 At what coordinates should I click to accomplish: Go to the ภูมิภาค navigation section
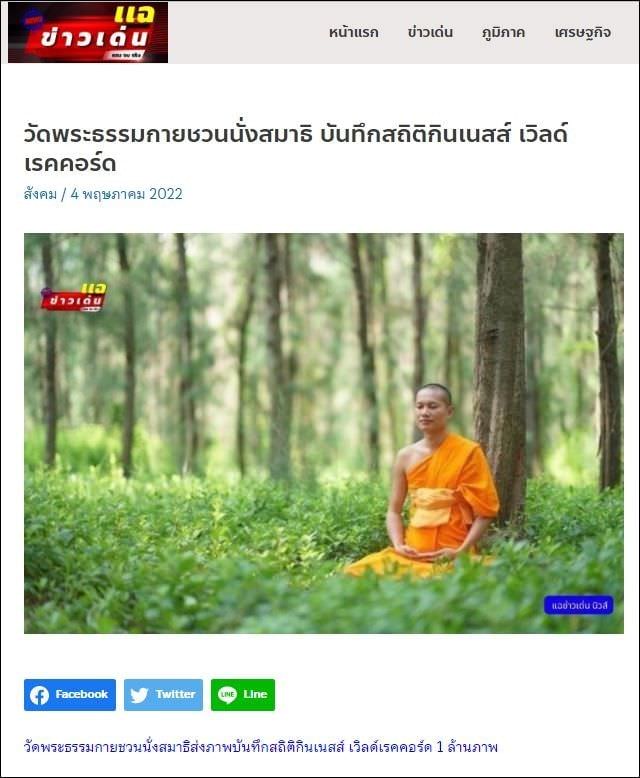(x=503, y=33)
